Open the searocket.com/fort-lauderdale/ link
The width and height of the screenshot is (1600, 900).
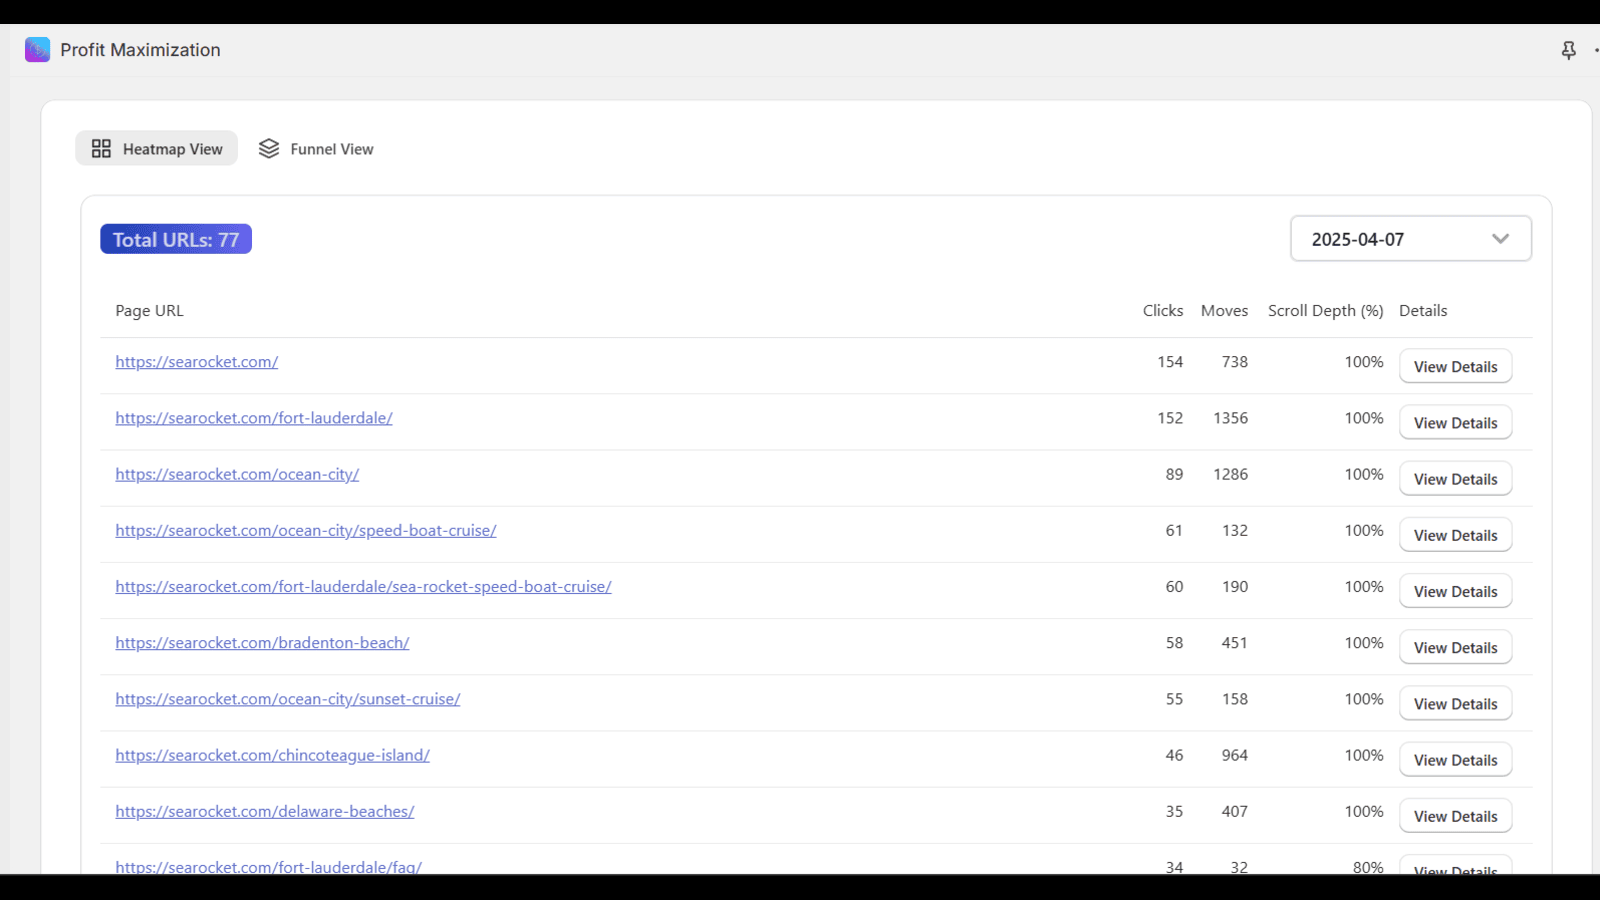coord(254,418)
